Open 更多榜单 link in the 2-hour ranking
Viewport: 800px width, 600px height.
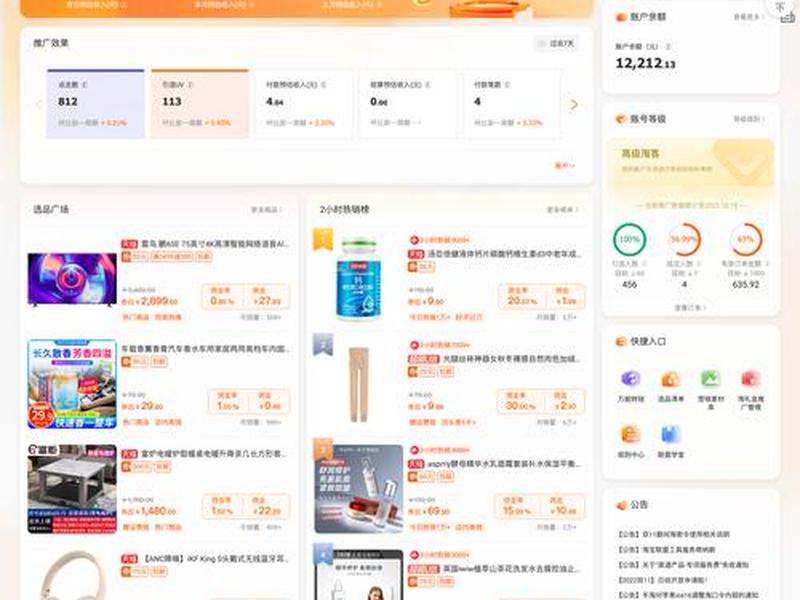point(563,210)
